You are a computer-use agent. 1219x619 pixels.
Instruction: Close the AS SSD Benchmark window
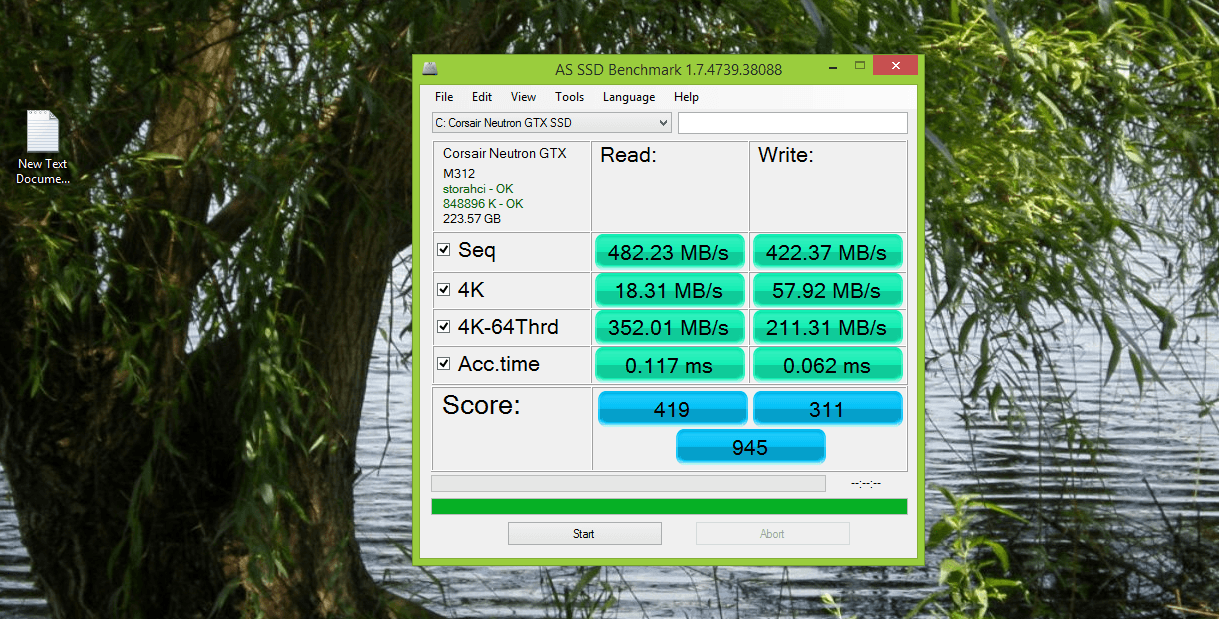(x=894, y=66)
